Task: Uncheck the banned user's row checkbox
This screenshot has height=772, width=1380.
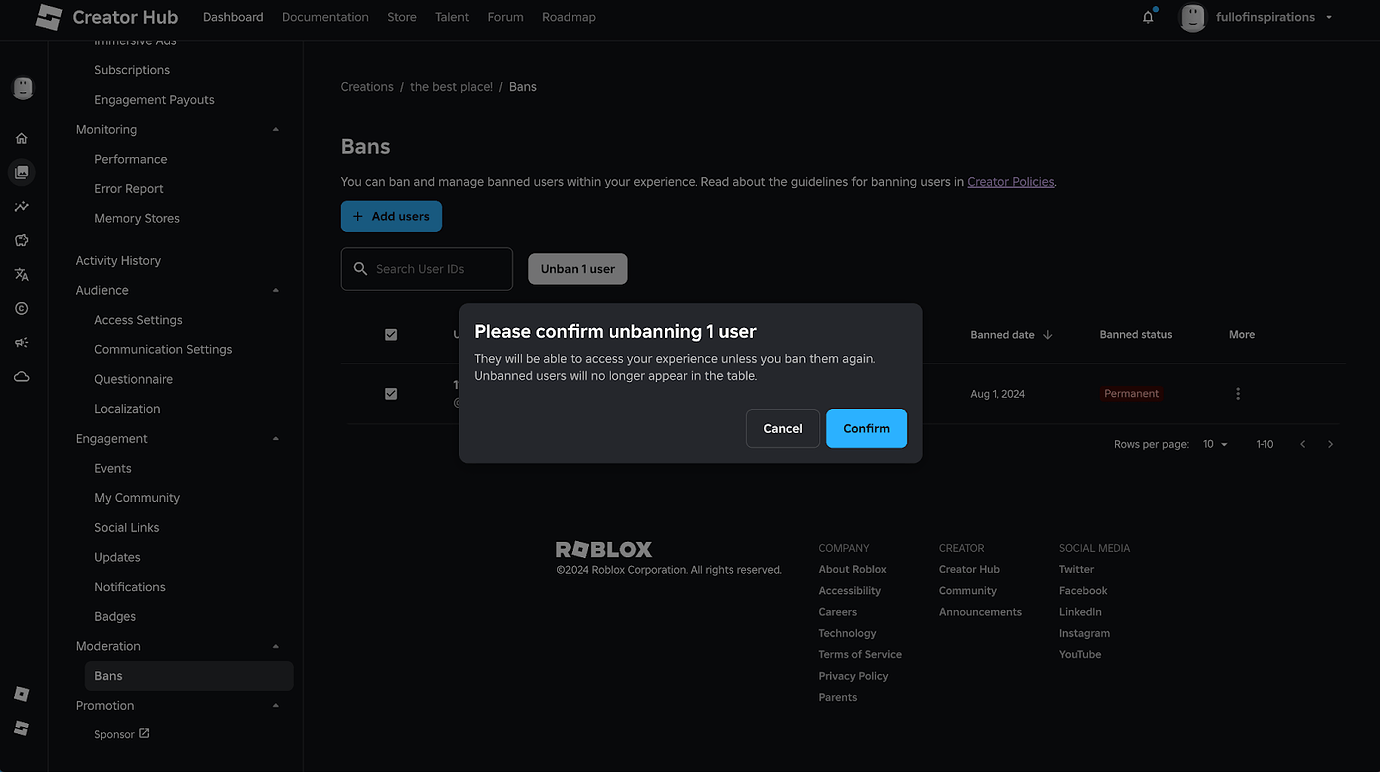Action: click(391, 393)
